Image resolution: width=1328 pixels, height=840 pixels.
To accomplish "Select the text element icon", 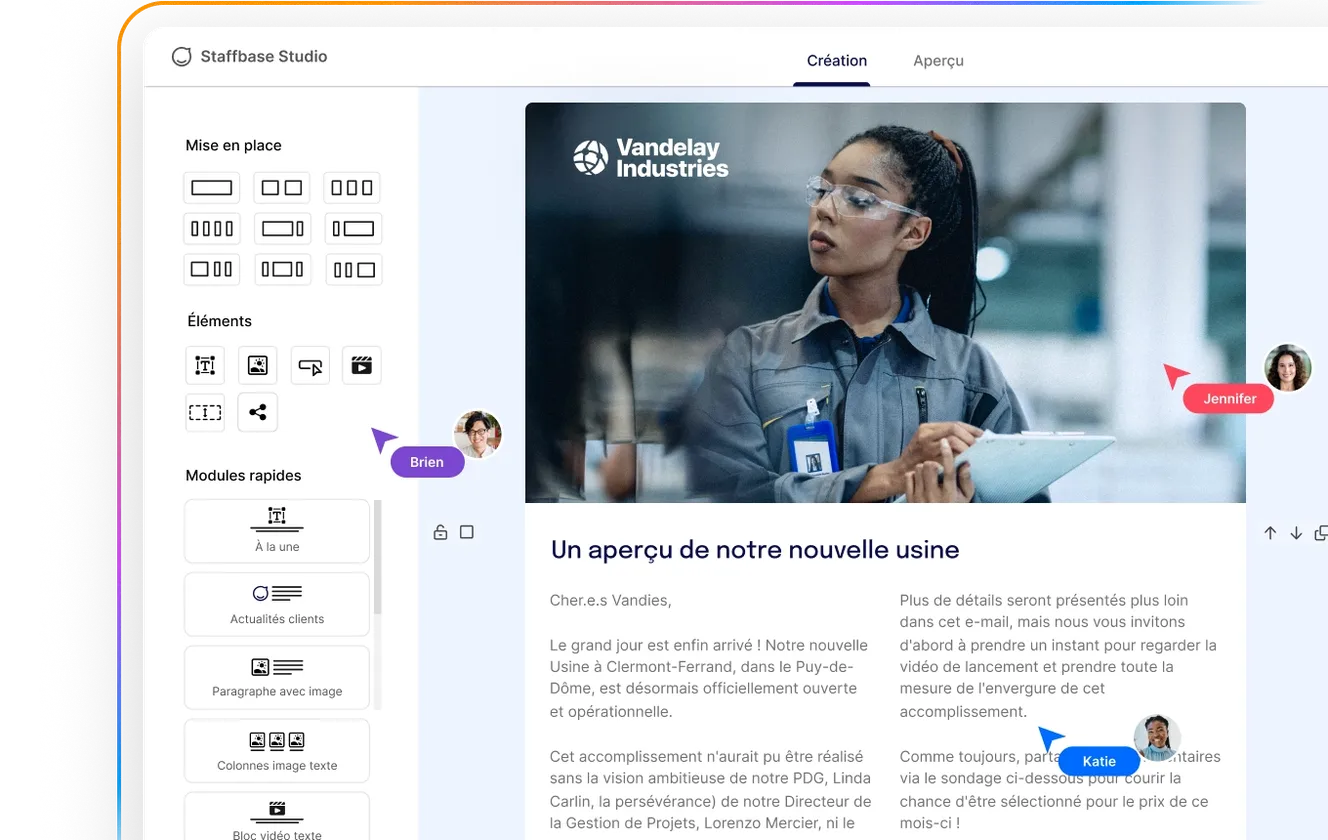I will tap(204, 365).
